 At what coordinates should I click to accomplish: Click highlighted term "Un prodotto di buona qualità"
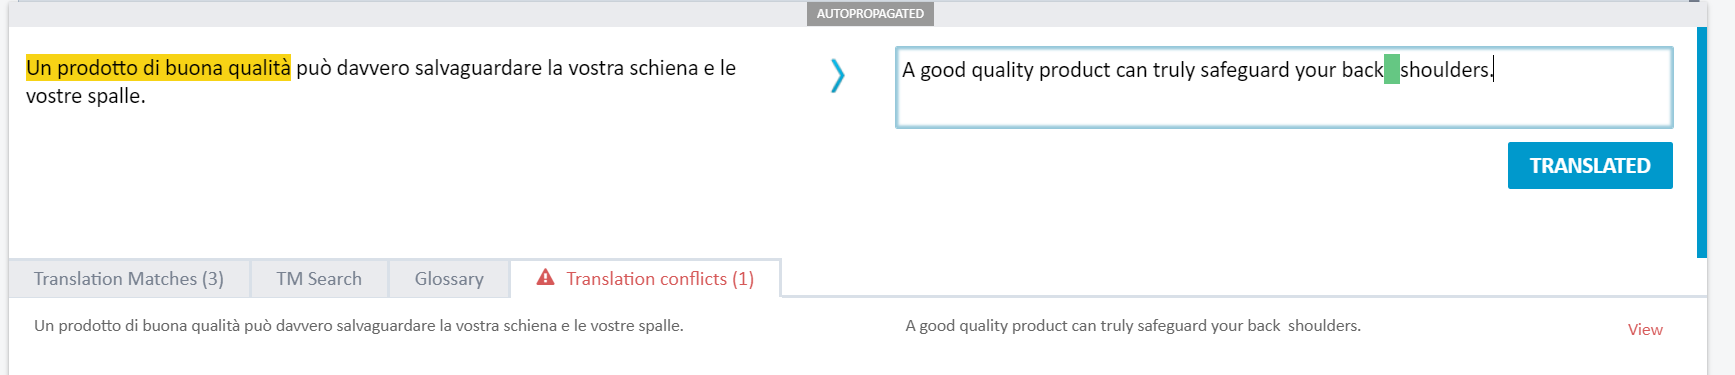pyautogui.click(x=158, y=68)
